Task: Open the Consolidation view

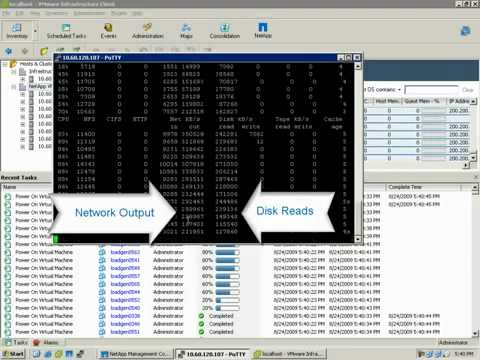Action: click(225, 31)
